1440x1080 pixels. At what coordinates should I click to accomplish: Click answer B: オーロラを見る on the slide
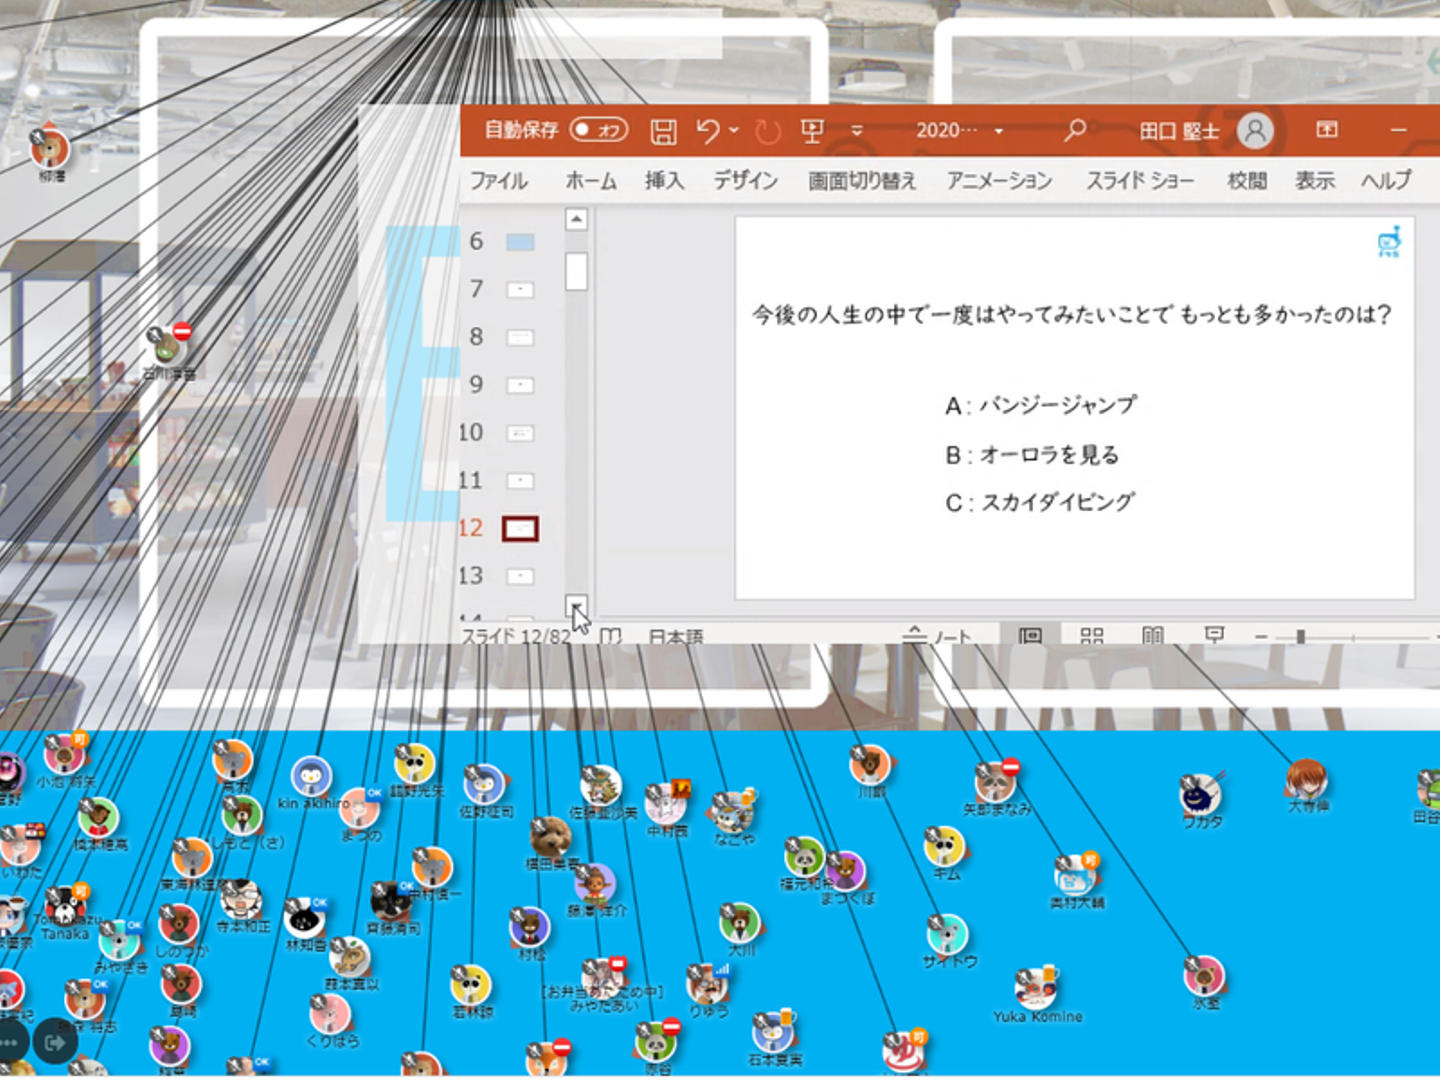(1032, 455)
